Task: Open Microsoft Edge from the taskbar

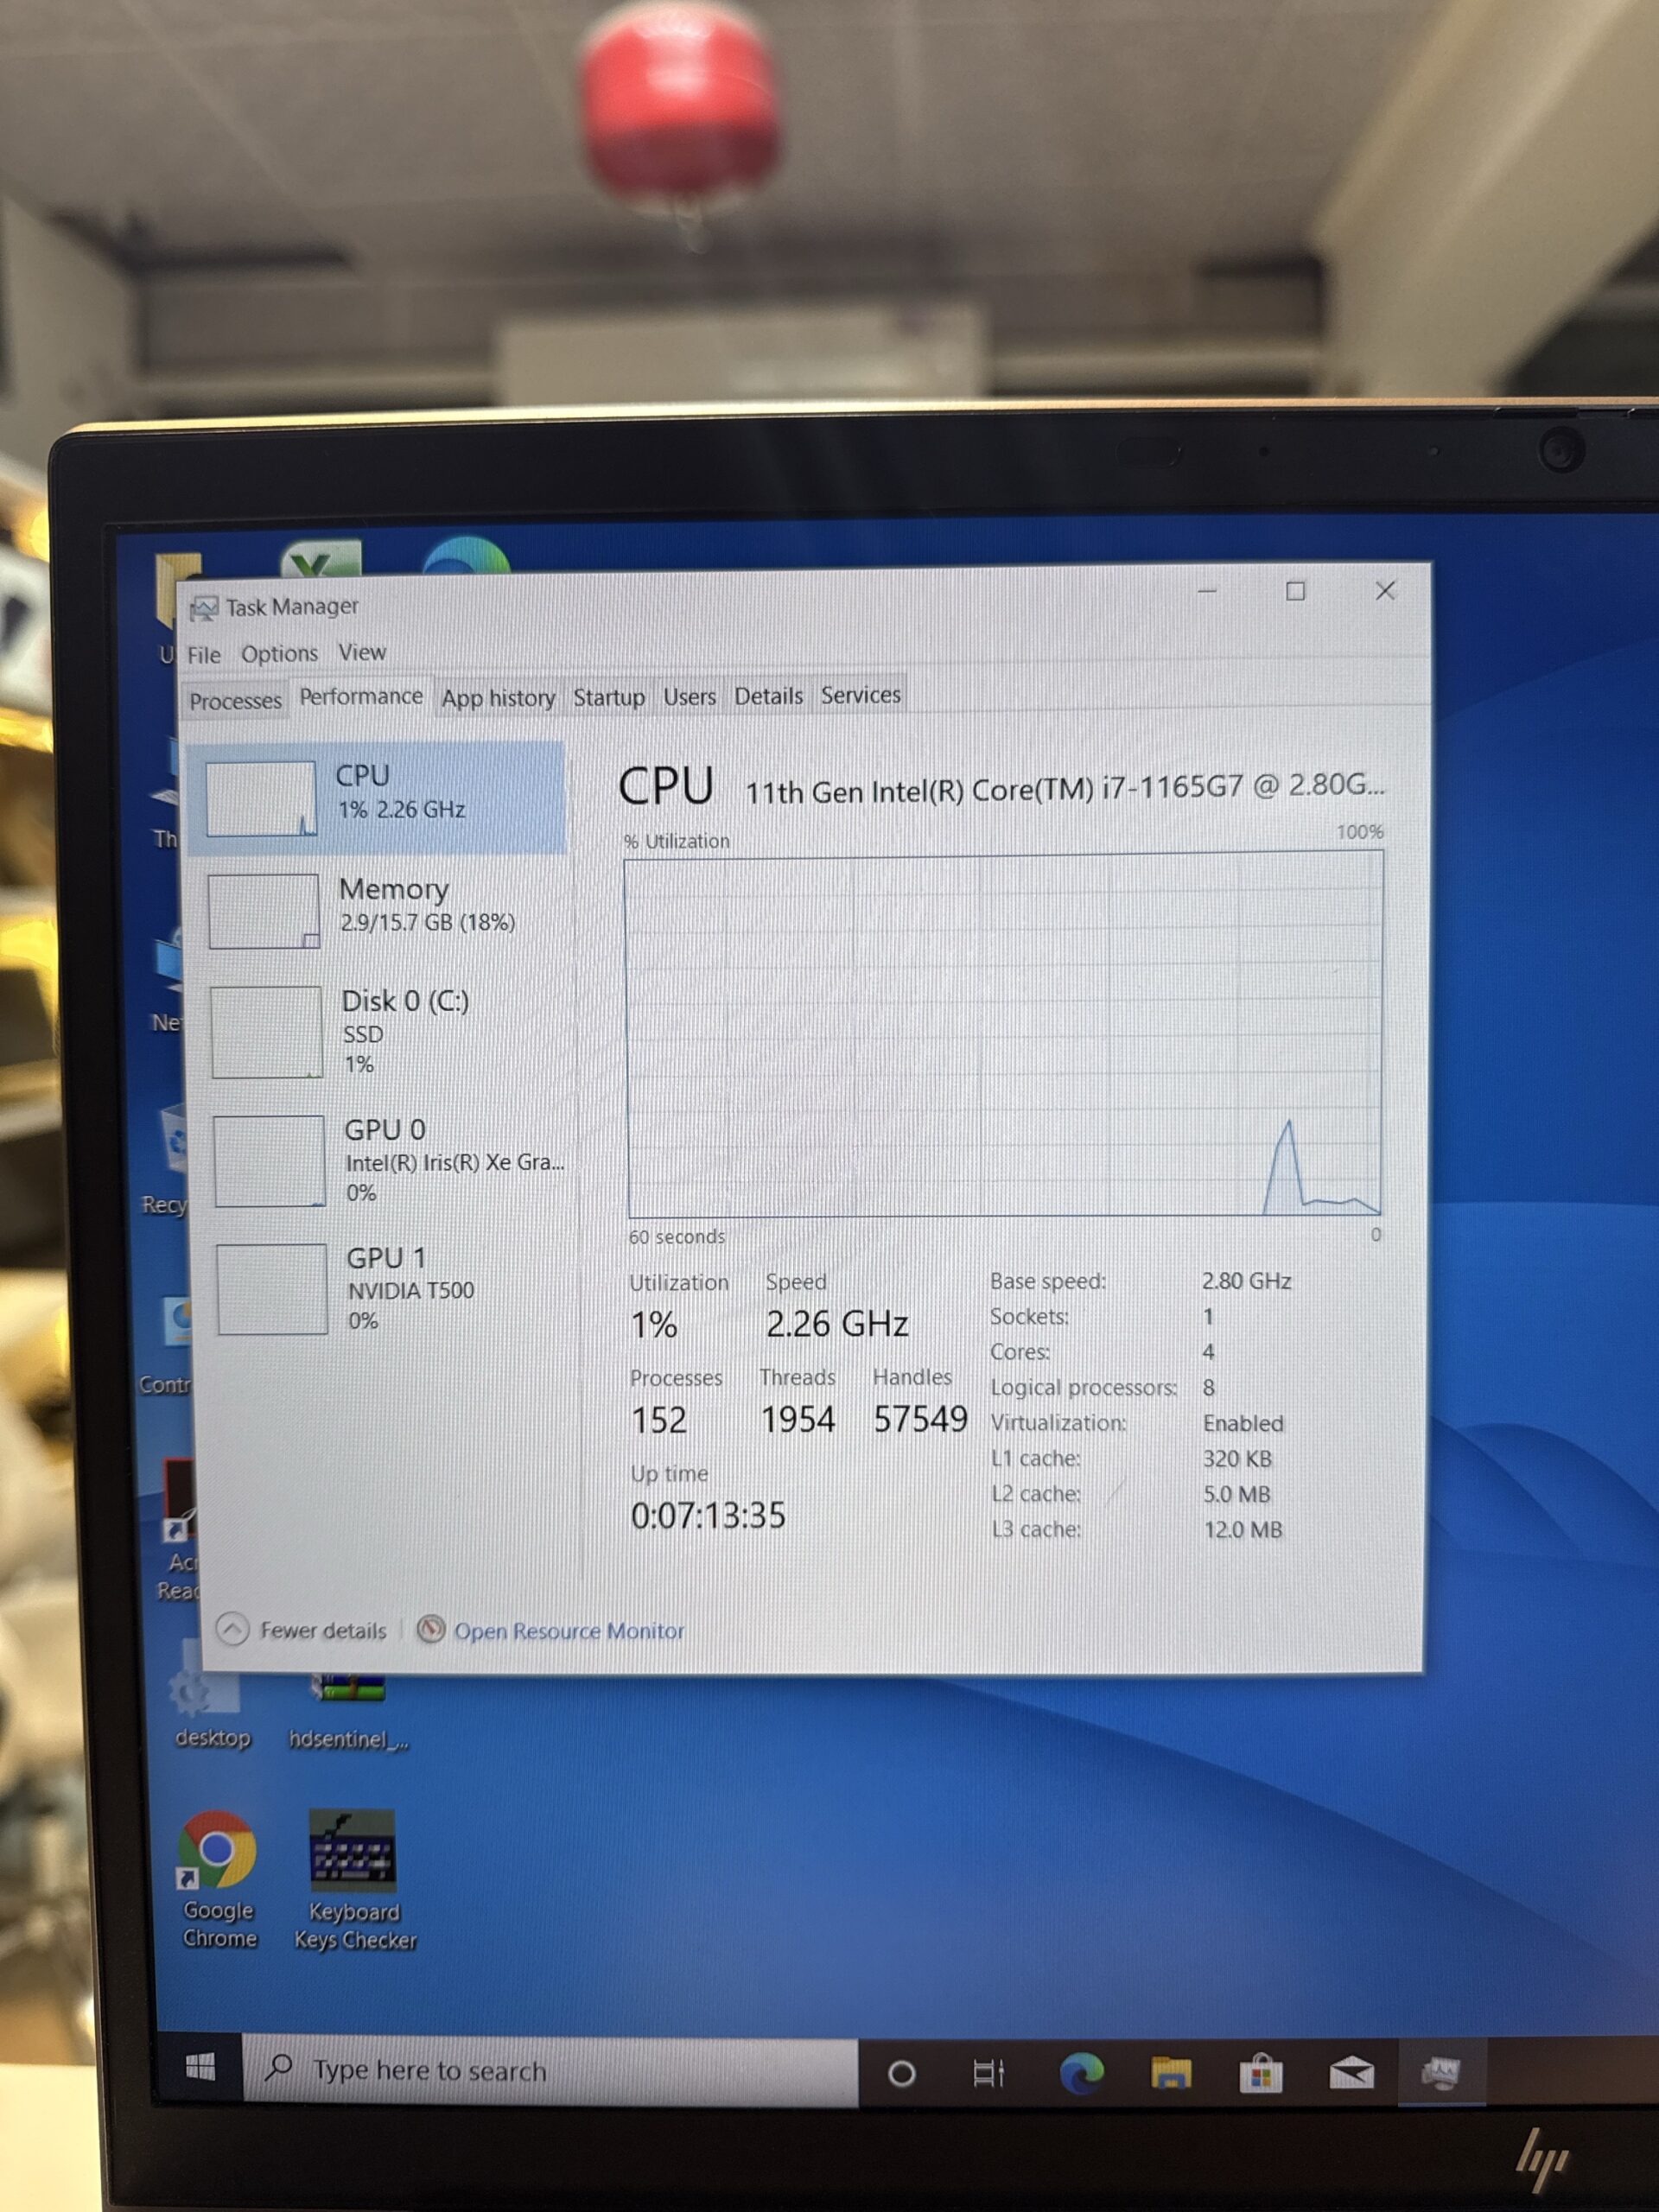Action: (x=1081, y=2072)
